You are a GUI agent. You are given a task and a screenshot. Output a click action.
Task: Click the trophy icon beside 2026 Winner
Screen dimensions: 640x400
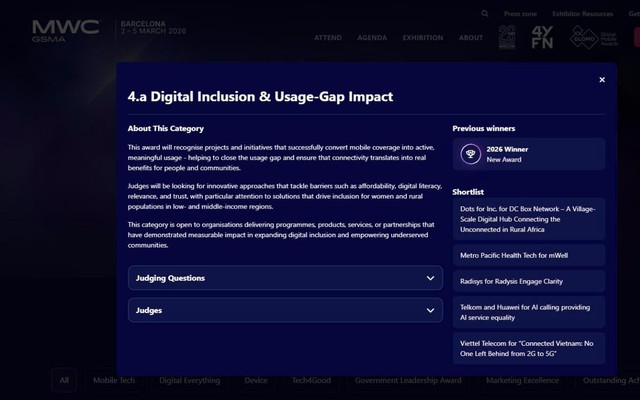coord(470,154)
